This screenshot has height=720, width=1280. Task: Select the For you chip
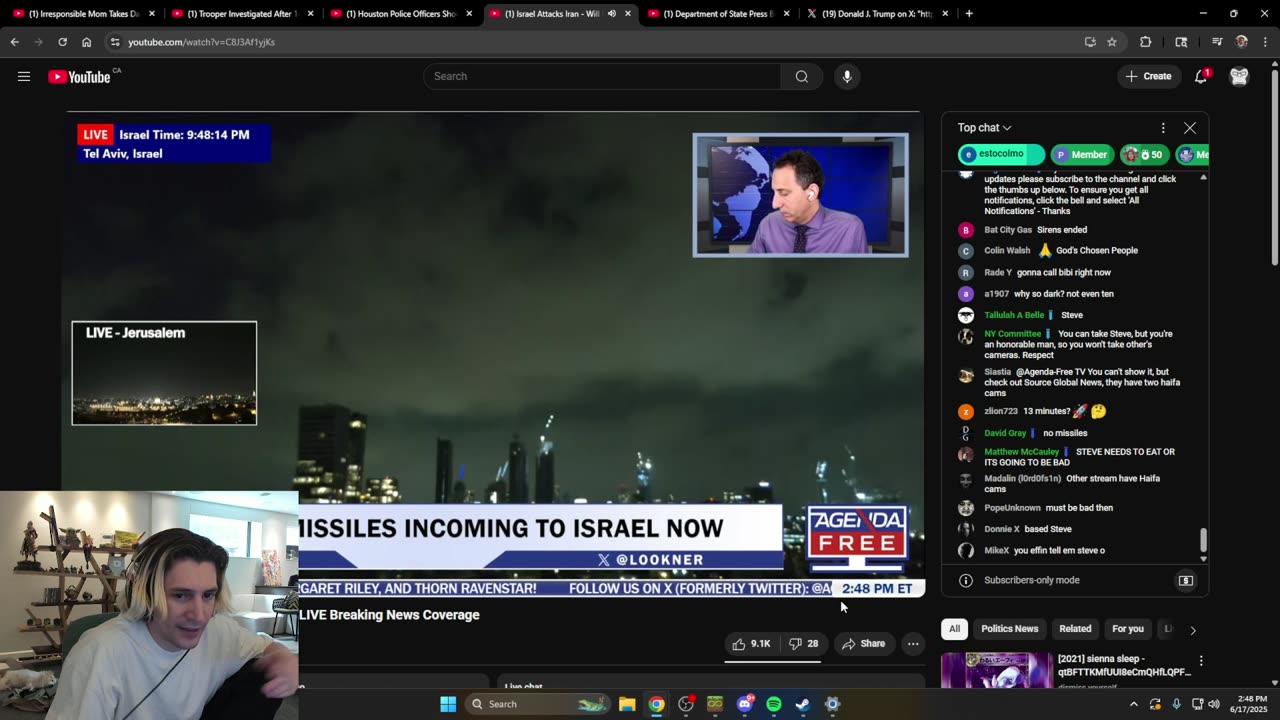(x=1128, y=629)
